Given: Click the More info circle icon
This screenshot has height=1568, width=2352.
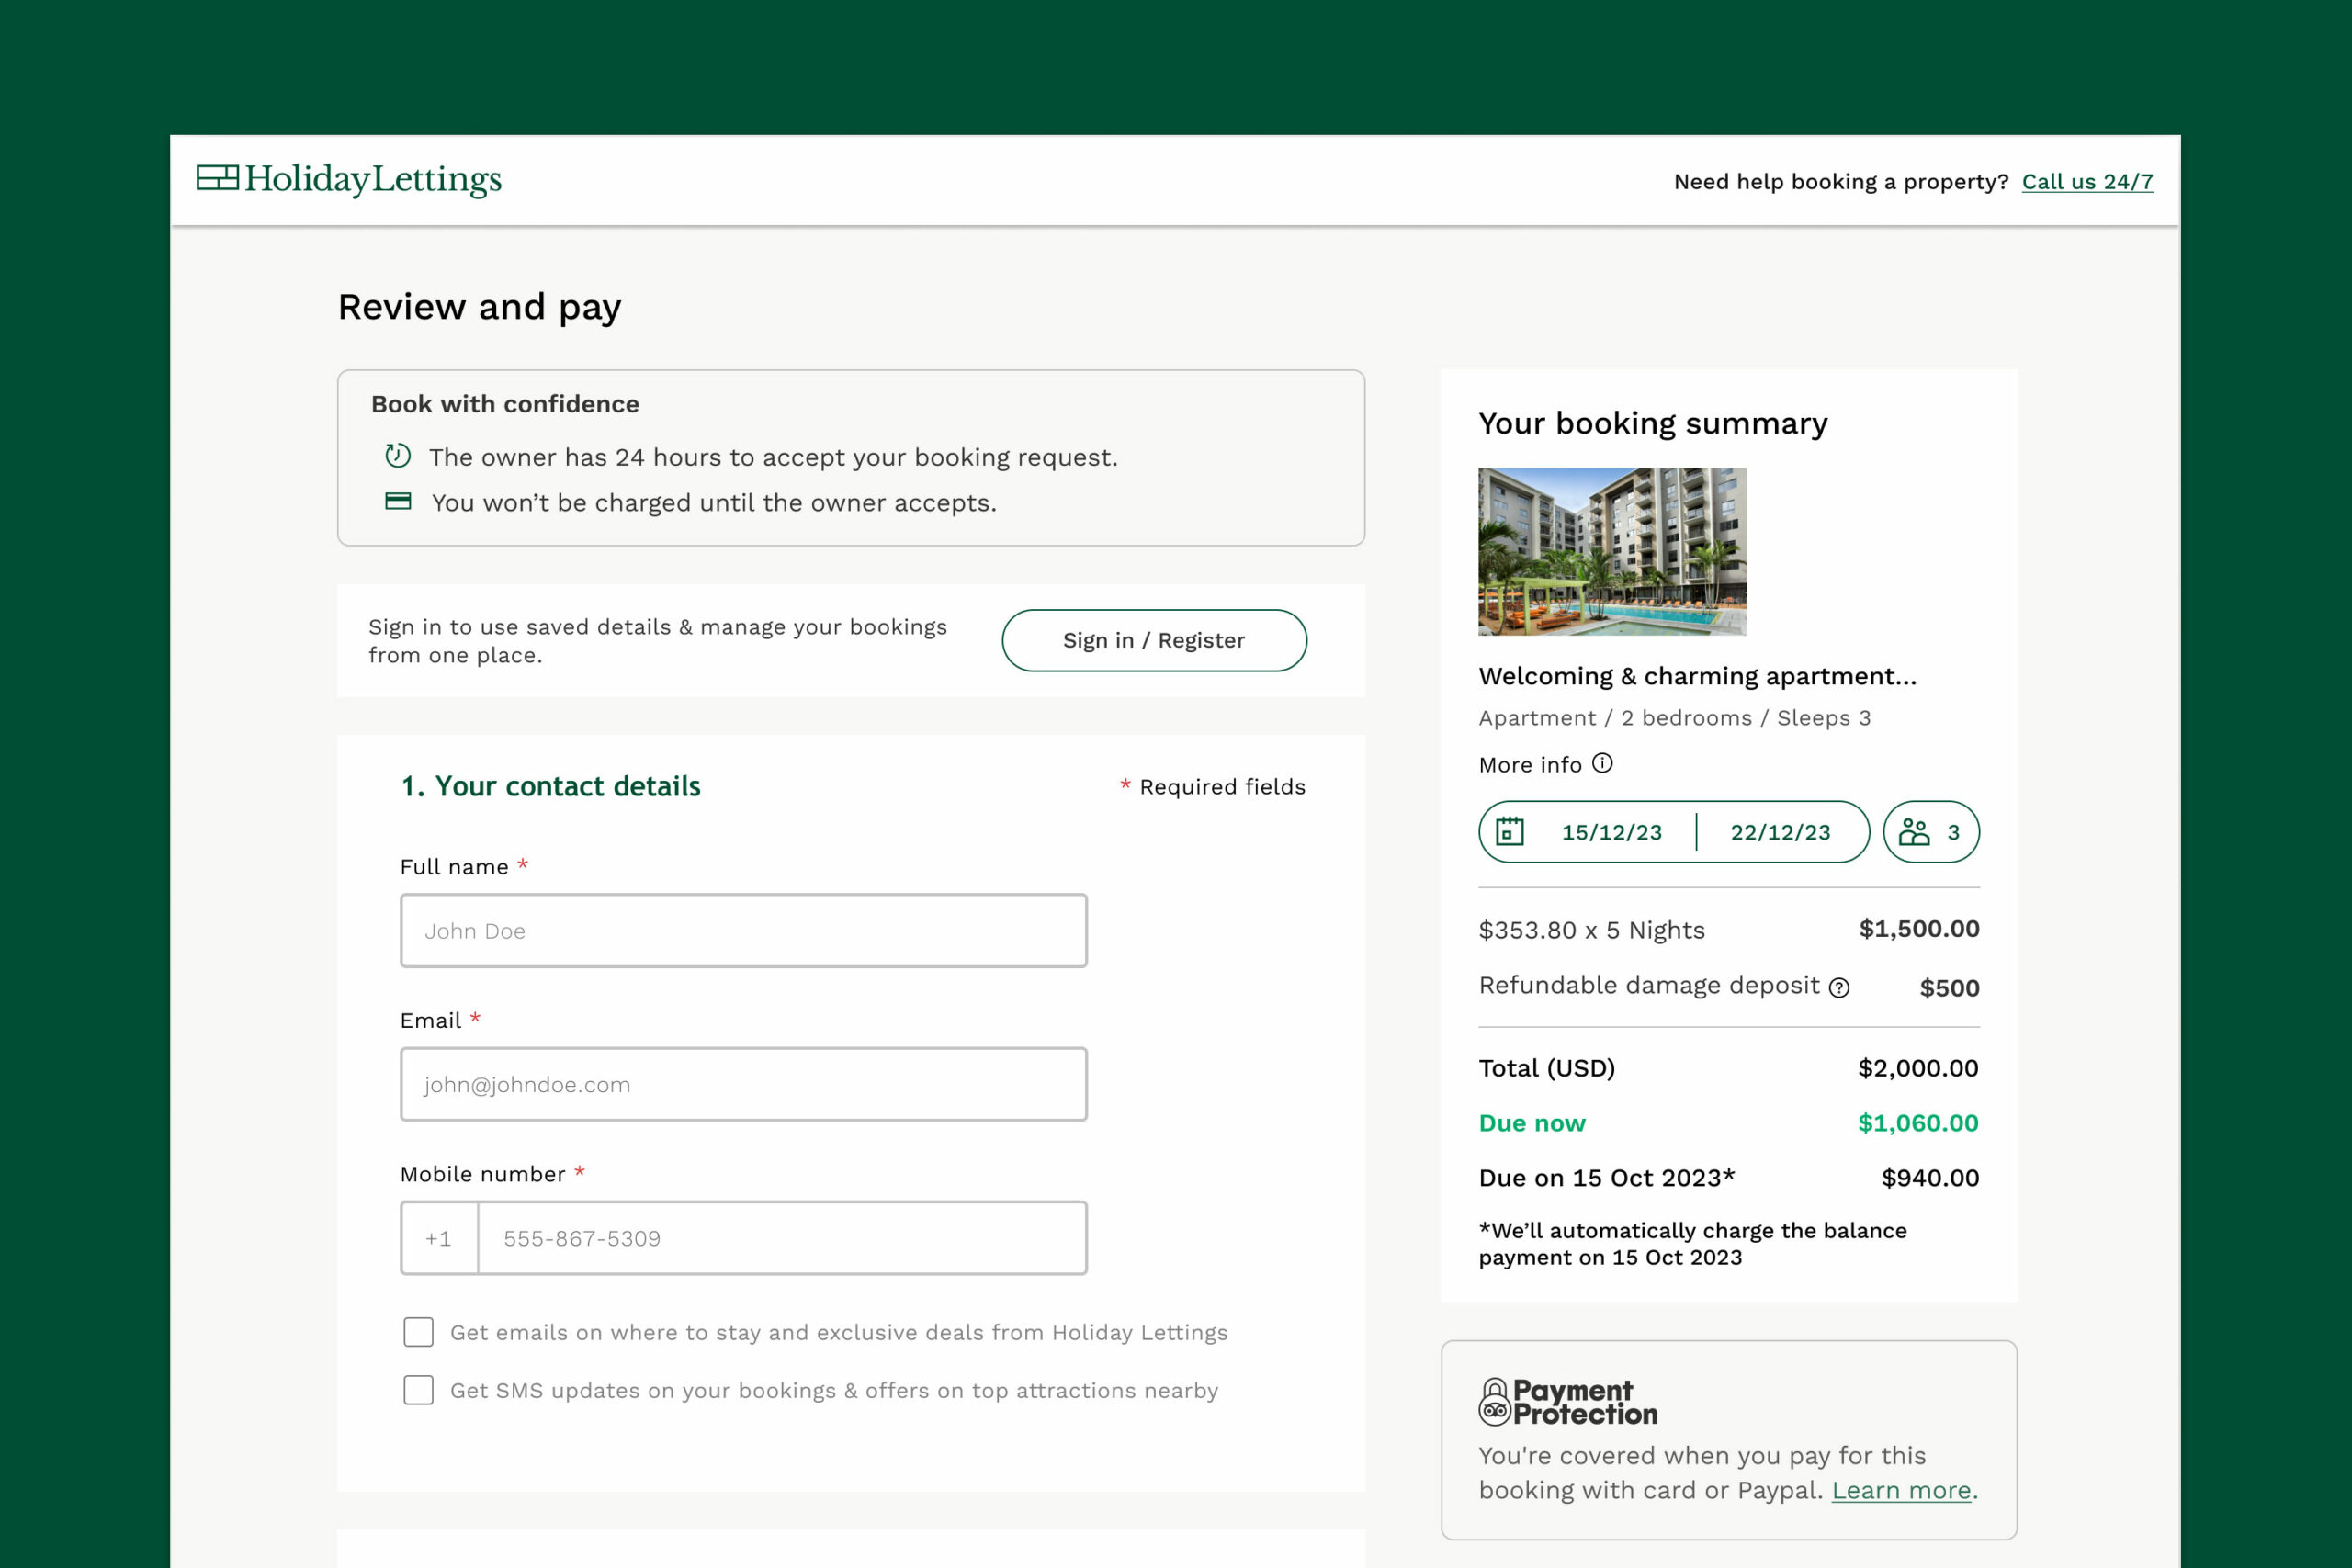Looking at the screenshot, I should point(1602,764).
